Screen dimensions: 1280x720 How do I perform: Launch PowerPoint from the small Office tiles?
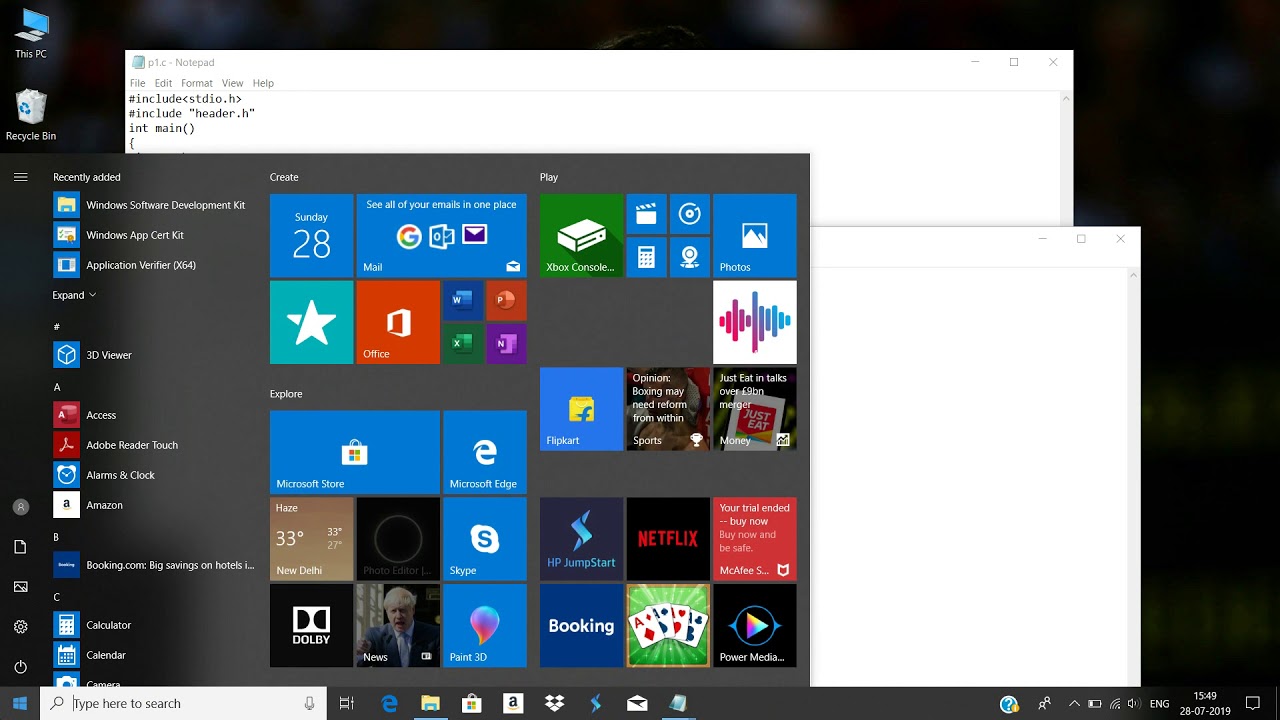(x=506, y=300)
